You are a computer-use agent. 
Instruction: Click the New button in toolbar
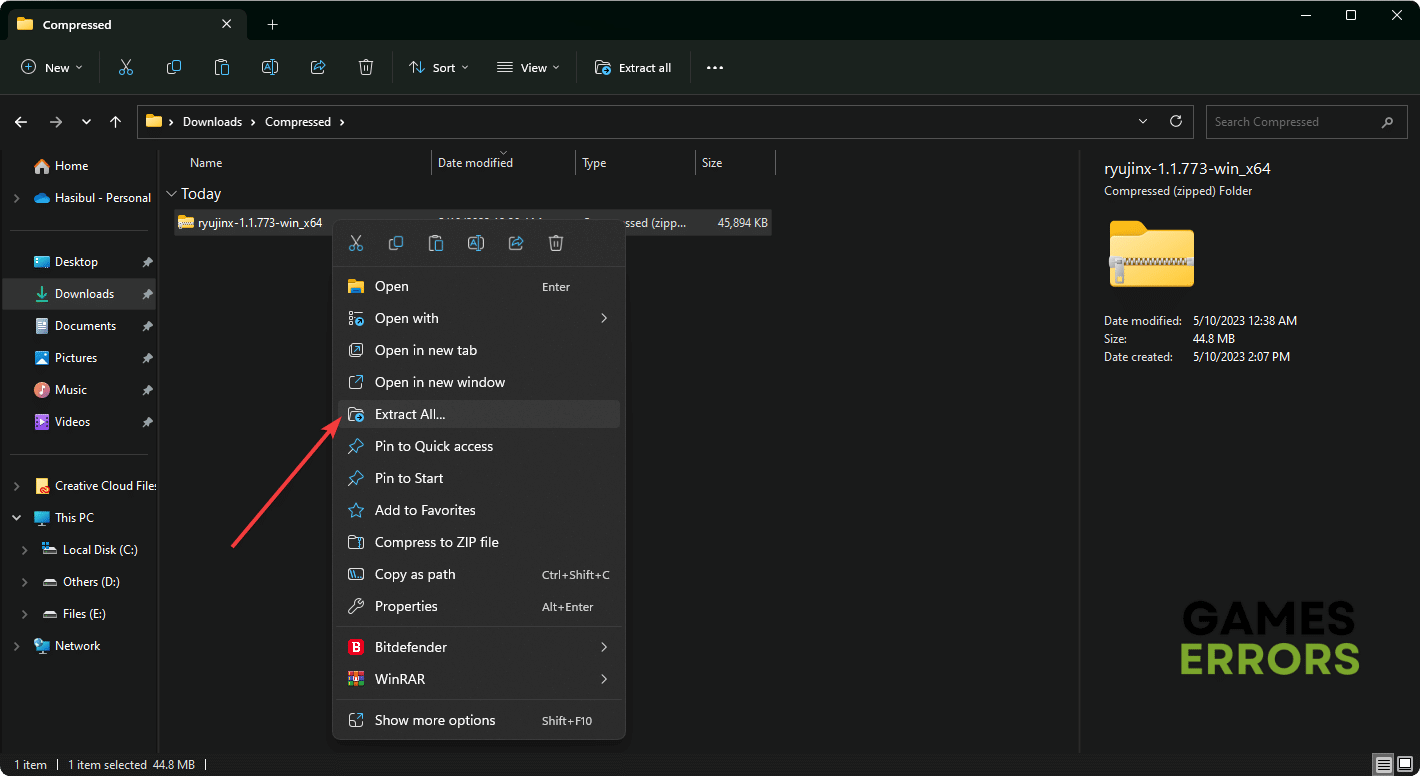click(x=52, y=67)
